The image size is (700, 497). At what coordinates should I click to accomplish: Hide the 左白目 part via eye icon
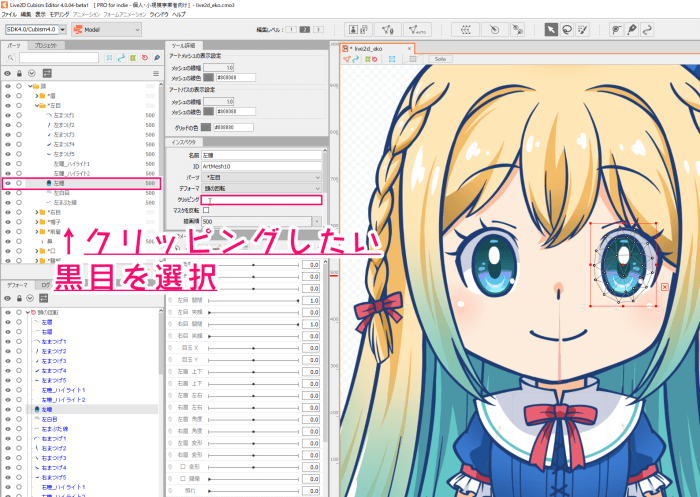pos(8,193)
